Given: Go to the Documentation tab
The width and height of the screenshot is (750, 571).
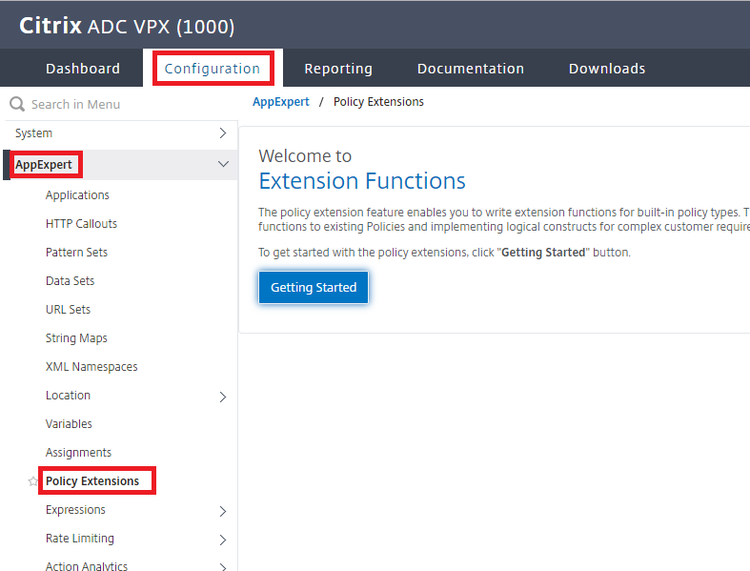Looking at the screenshot, I should [x=470, y=68].
